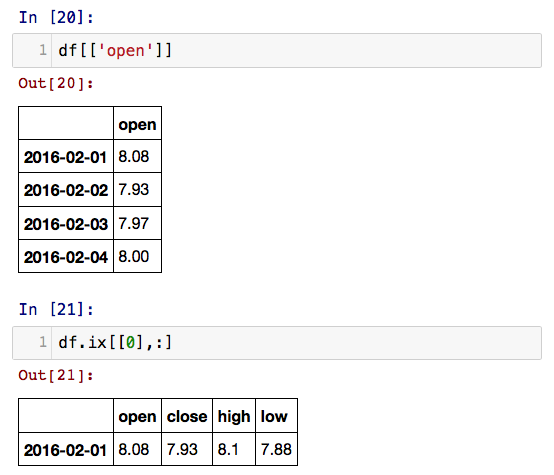Click the 7.88 cell under low
The height and width of the screenshot is (475, 554).
click(x=276, y=449)
